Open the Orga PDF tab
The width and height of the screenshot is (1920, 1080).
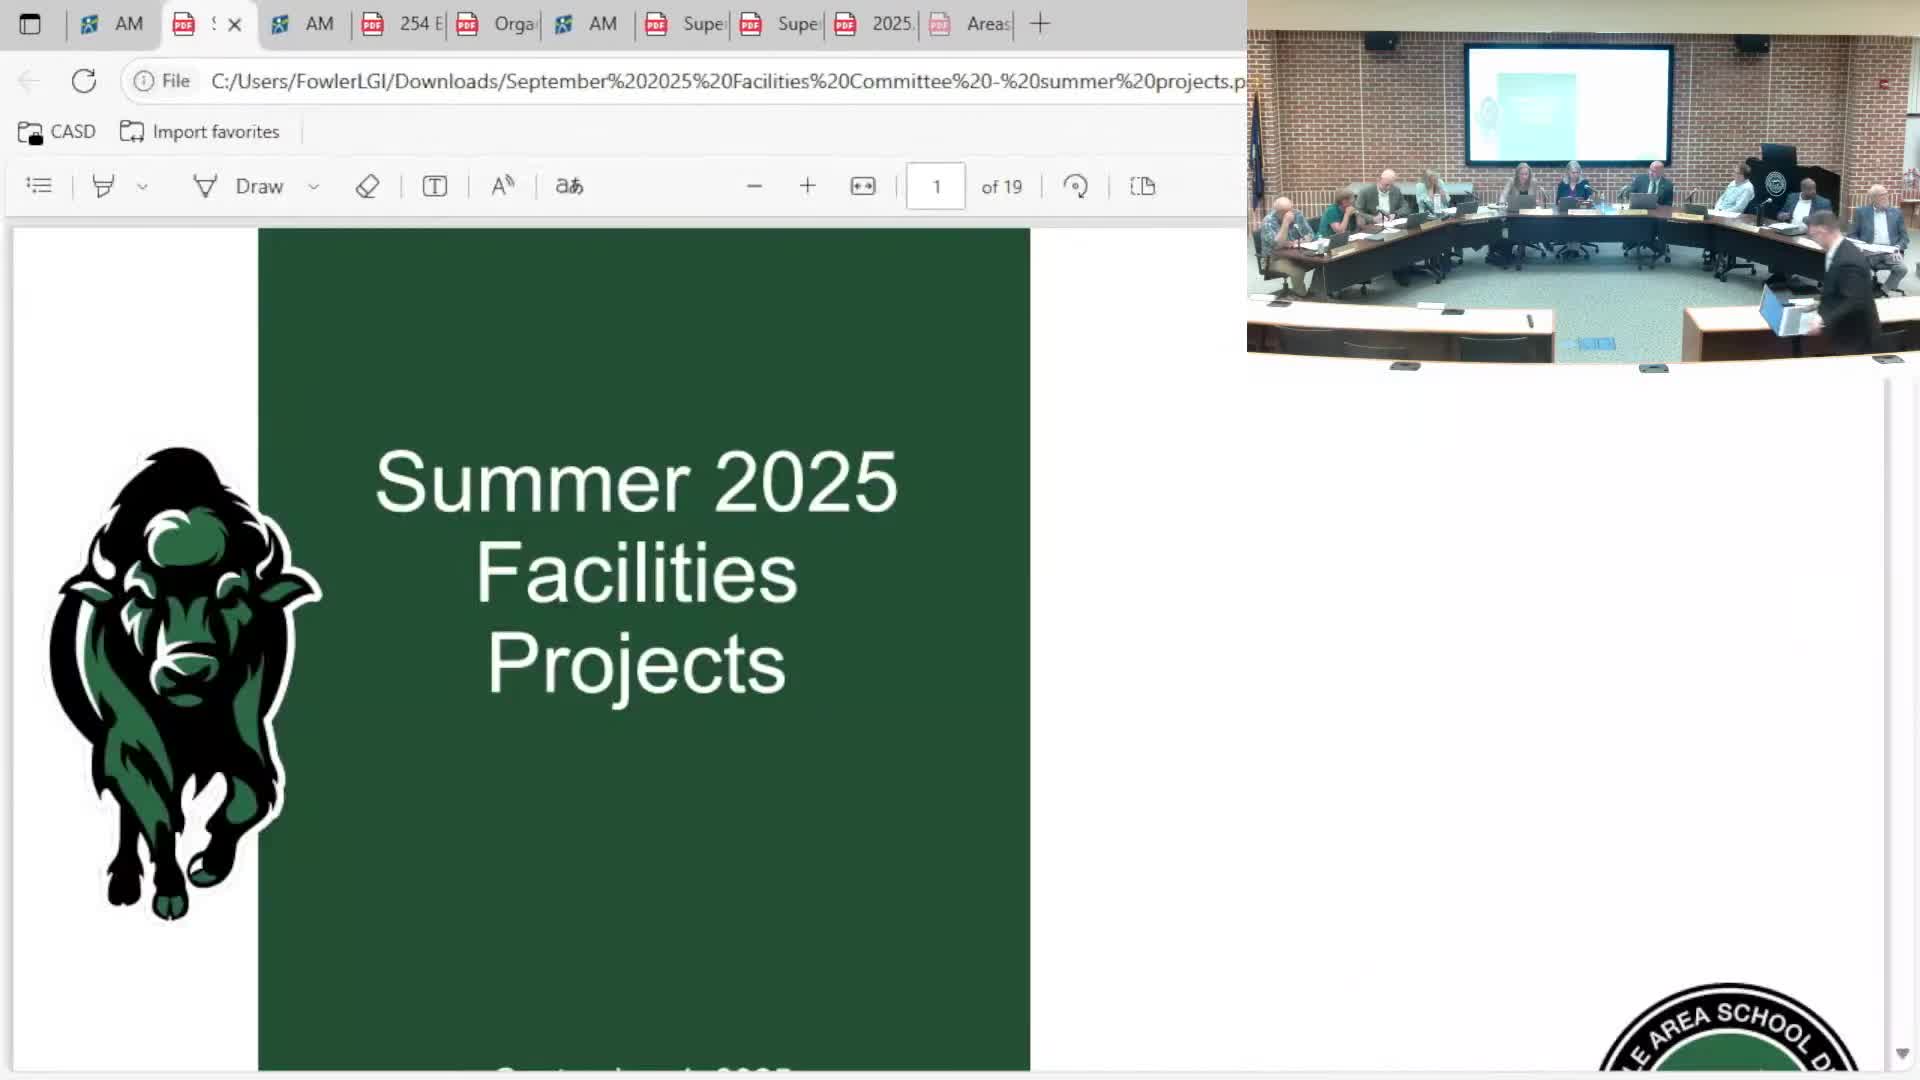tap(494, 24)
